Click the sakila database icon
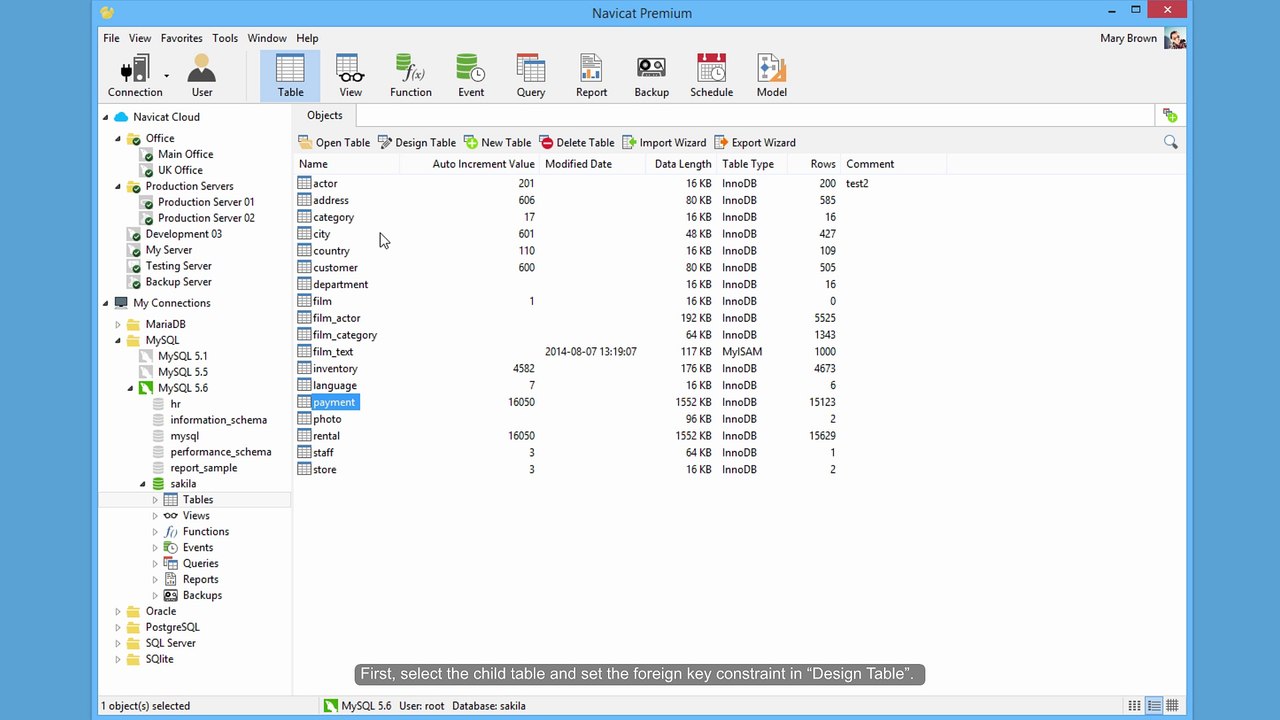The height and width of the screenshot is (720, 1280). (158, 484)
